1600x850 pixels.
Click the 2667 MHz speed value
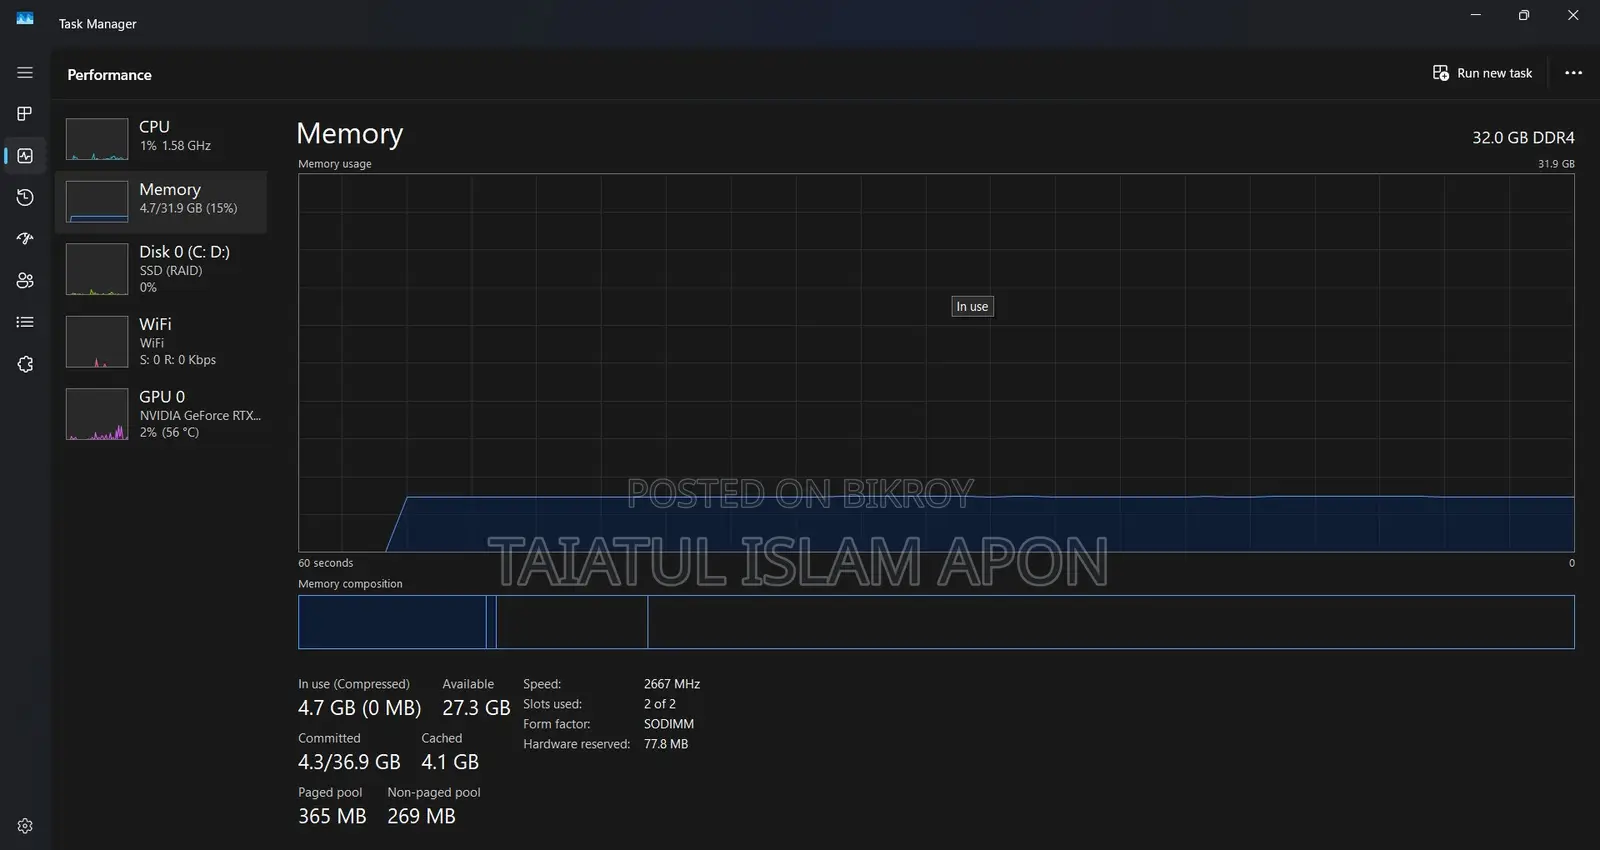672,684
